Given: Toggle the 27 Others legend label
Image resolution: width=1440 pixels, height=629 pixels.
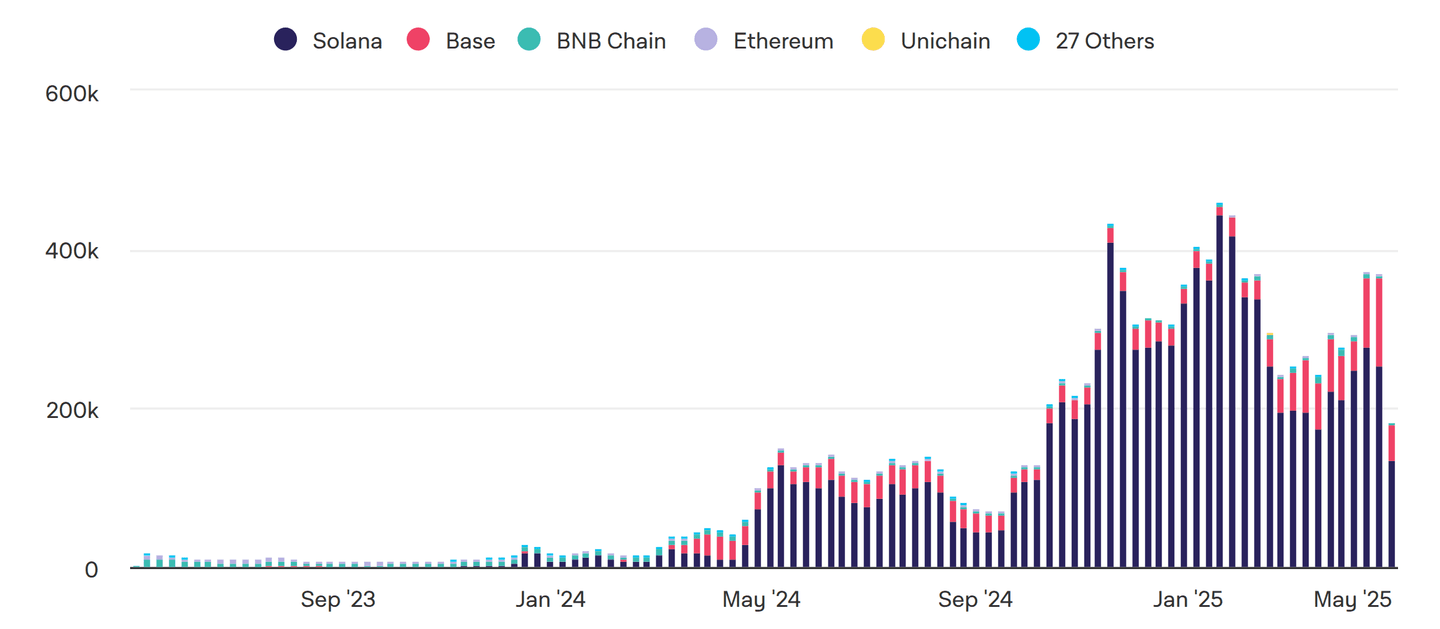Looking at the screenshot, I should [x=1105, y=41].
